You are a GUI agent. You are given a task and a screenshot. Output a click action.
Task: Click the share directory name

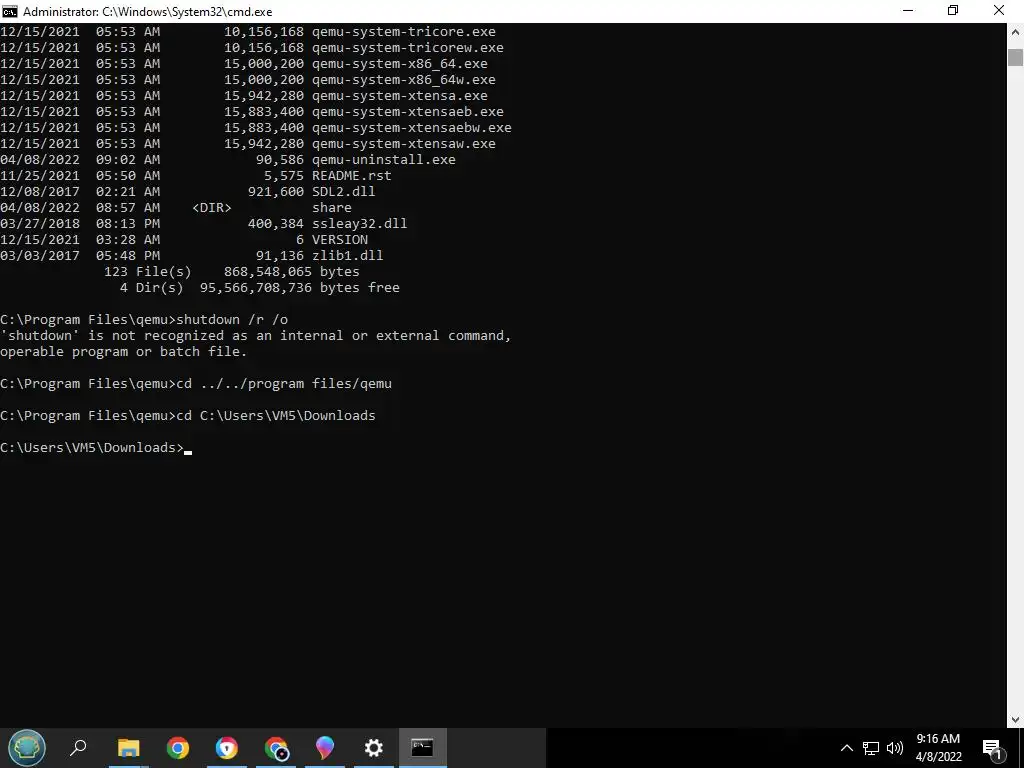coord(332,208)
